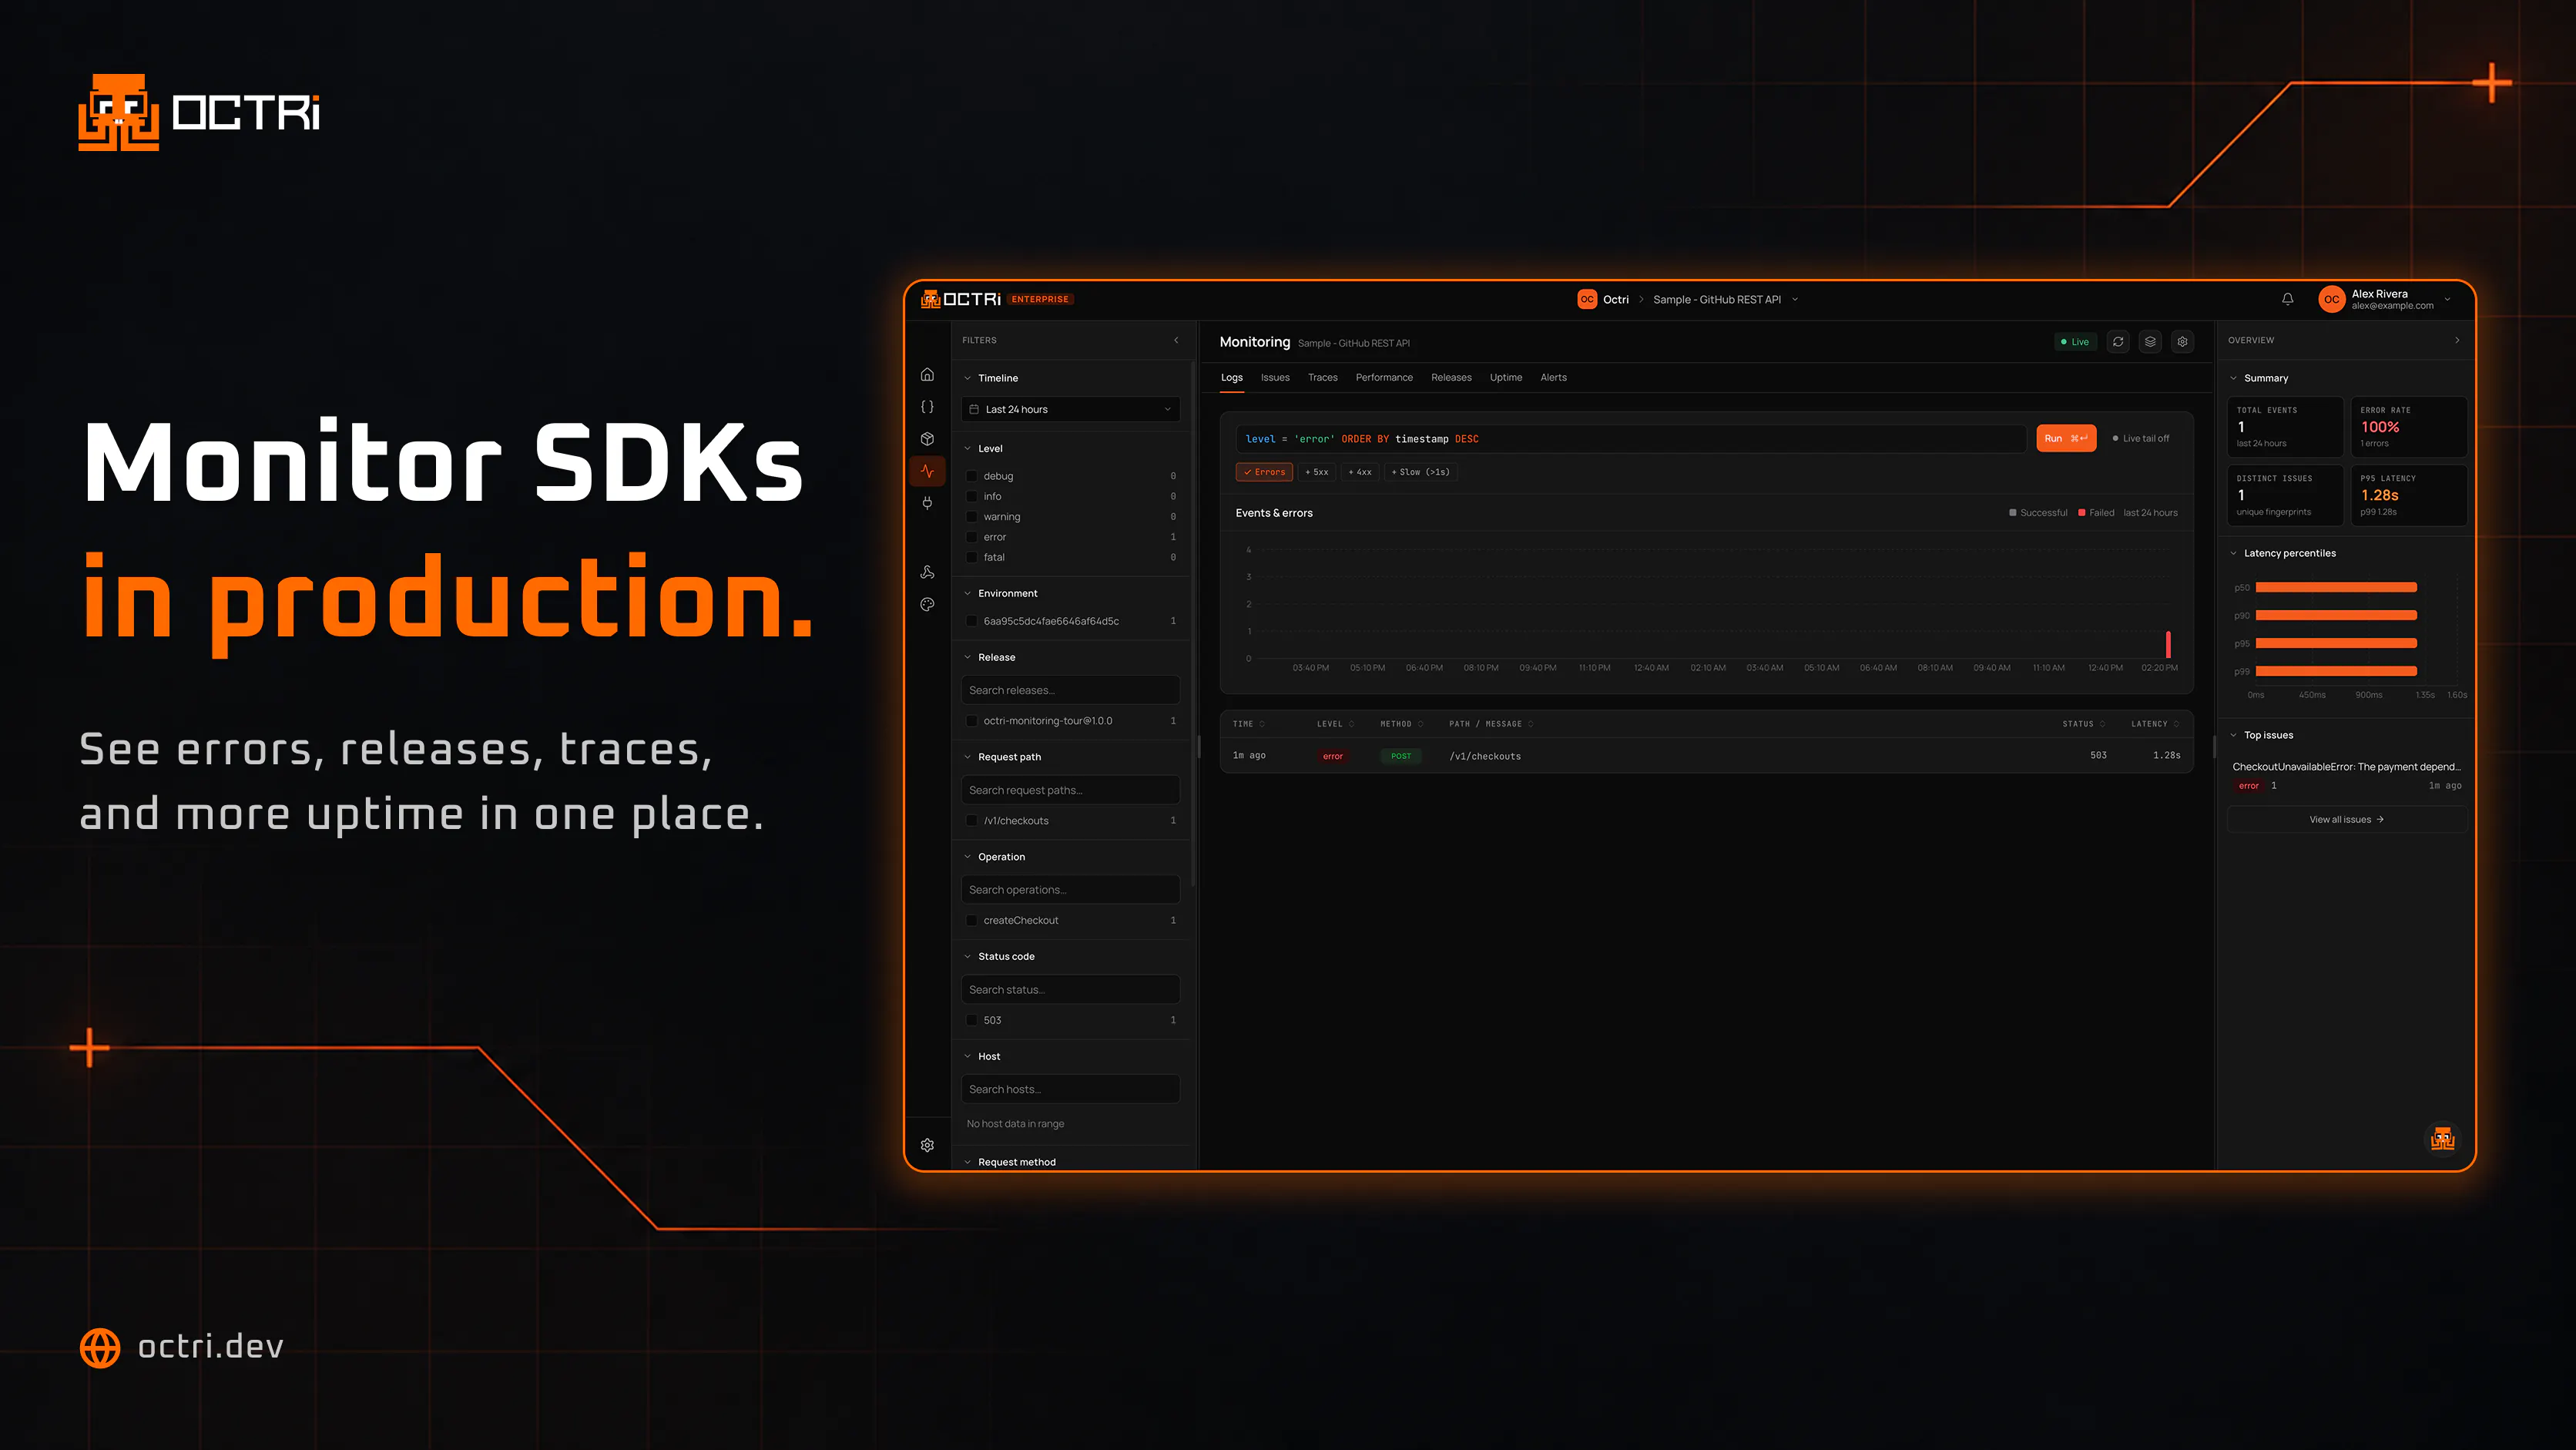Open the Home icon in the sidebar
The width and height of the screenshot is (2576, 1450).
pos(927,374)
